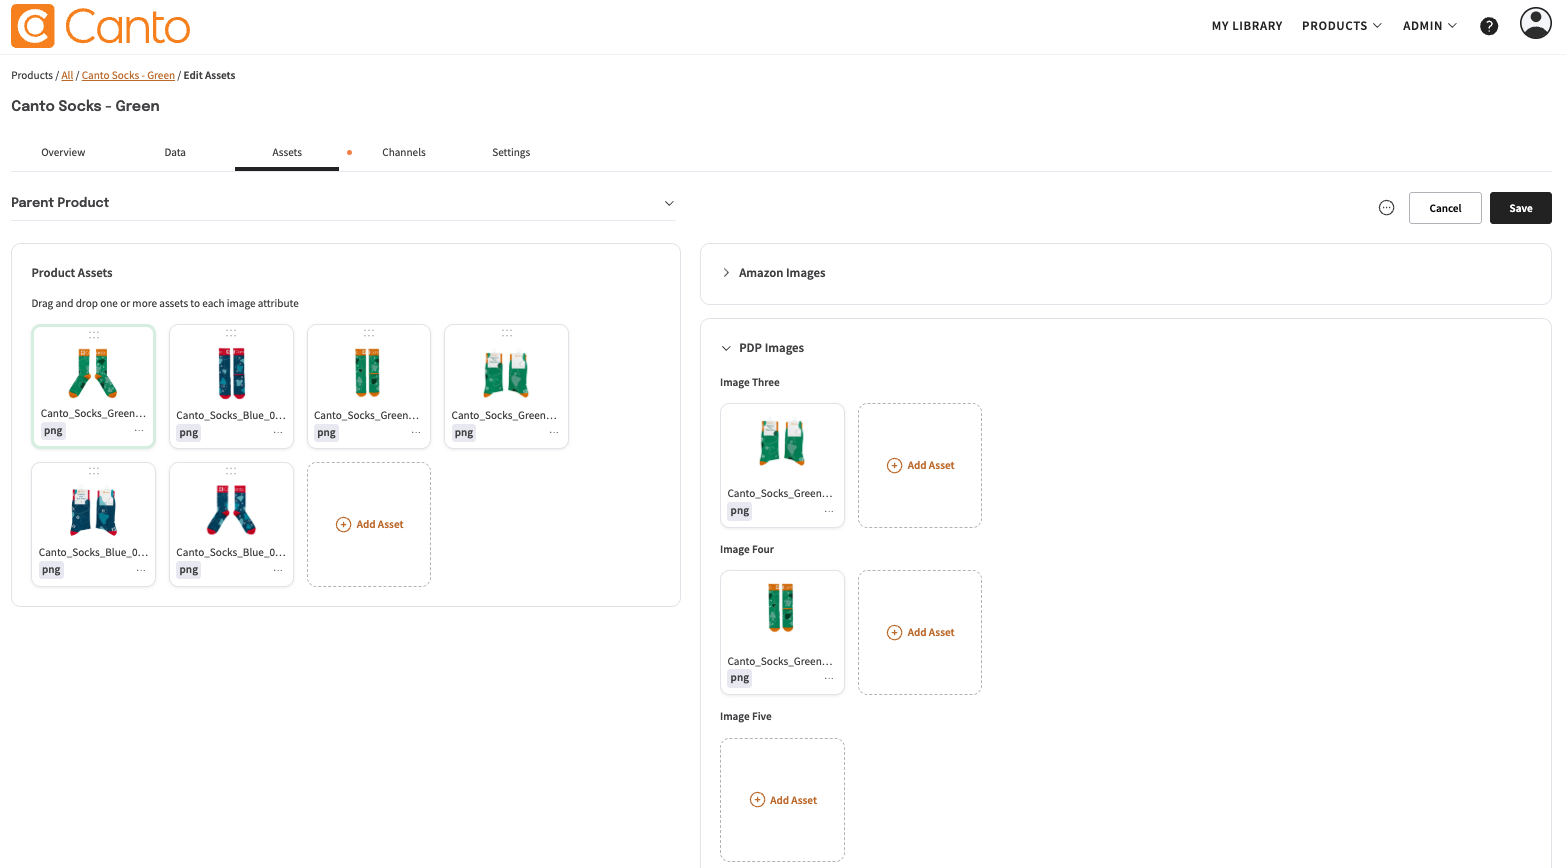This screenshot has height=868, width=1566.
Task: Click Add Asset label in Product Assets panel
Action: (380, 525)
